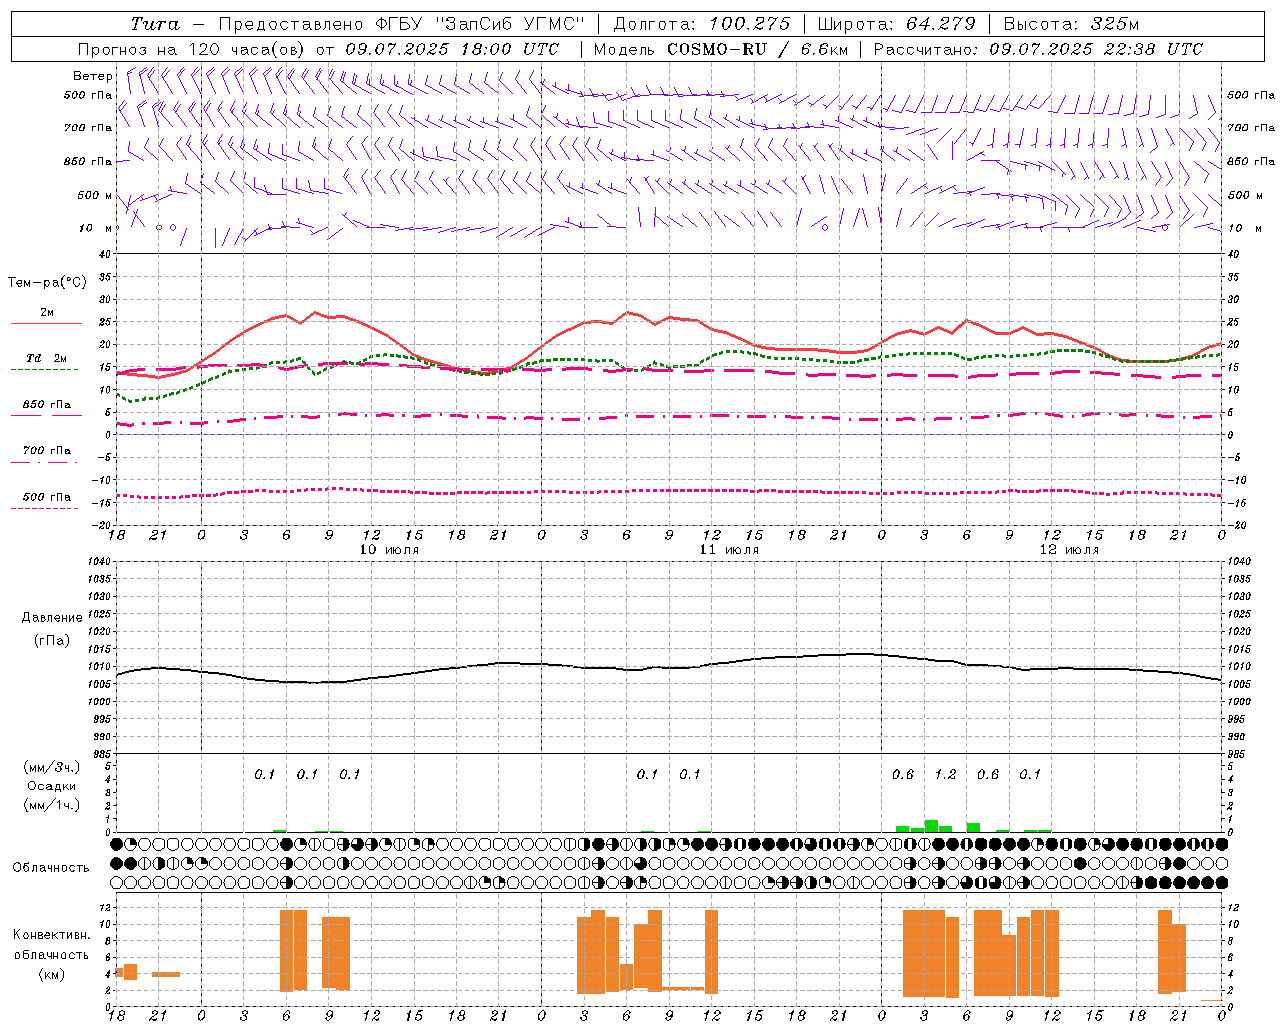
Task: Click the "1.2" precipitation amount value
Action: pos(945,774)
